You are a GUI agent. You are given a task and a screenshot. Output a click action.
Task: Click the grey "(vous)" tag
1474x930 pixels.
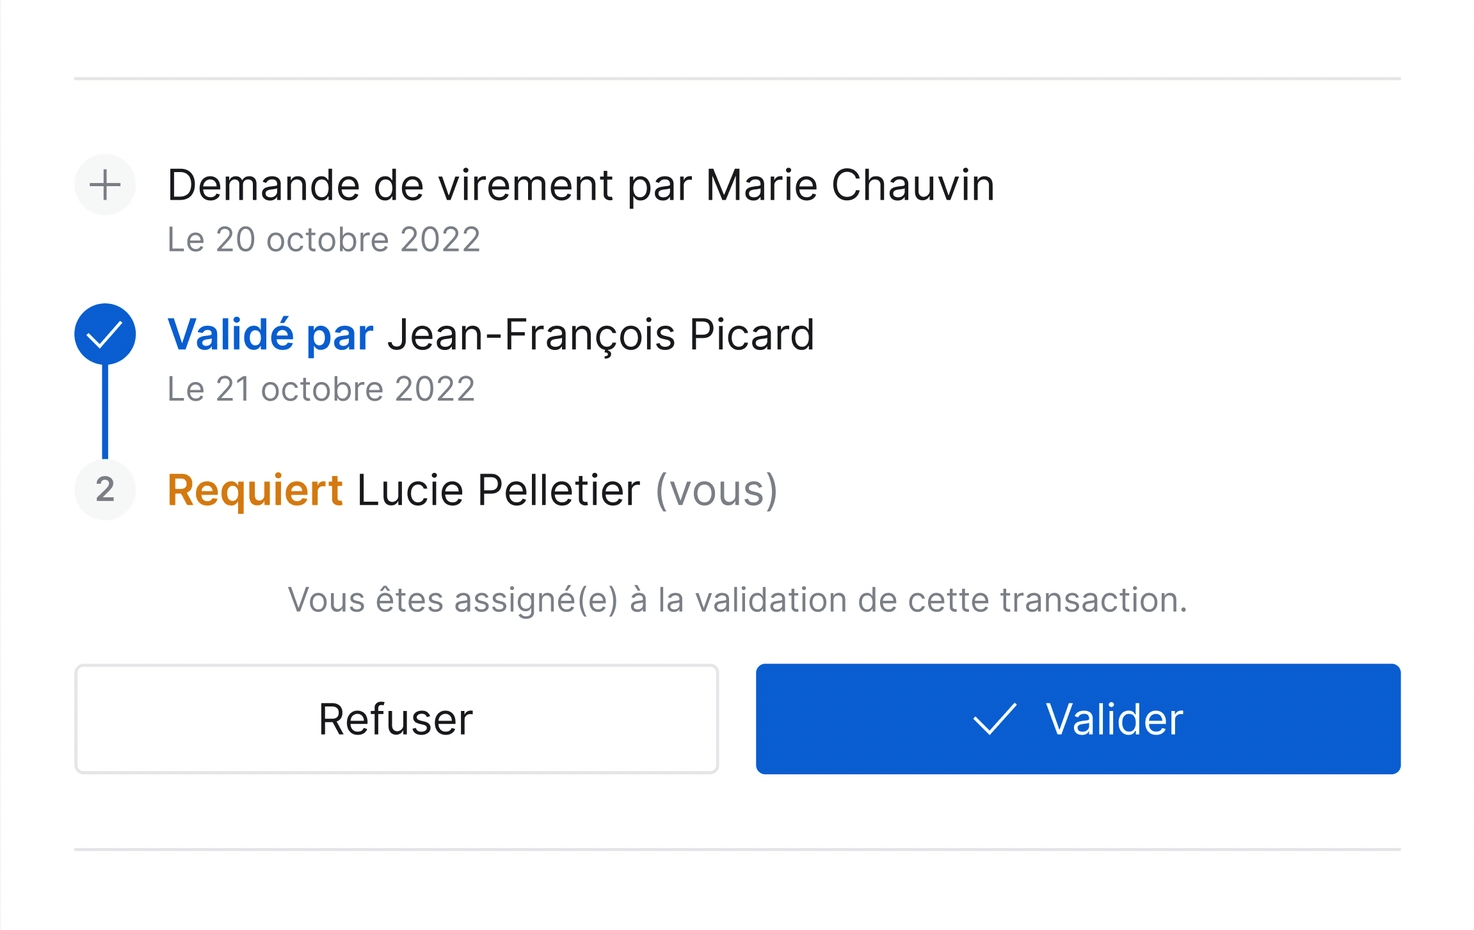pyautogui.click(x=716, y=490)
